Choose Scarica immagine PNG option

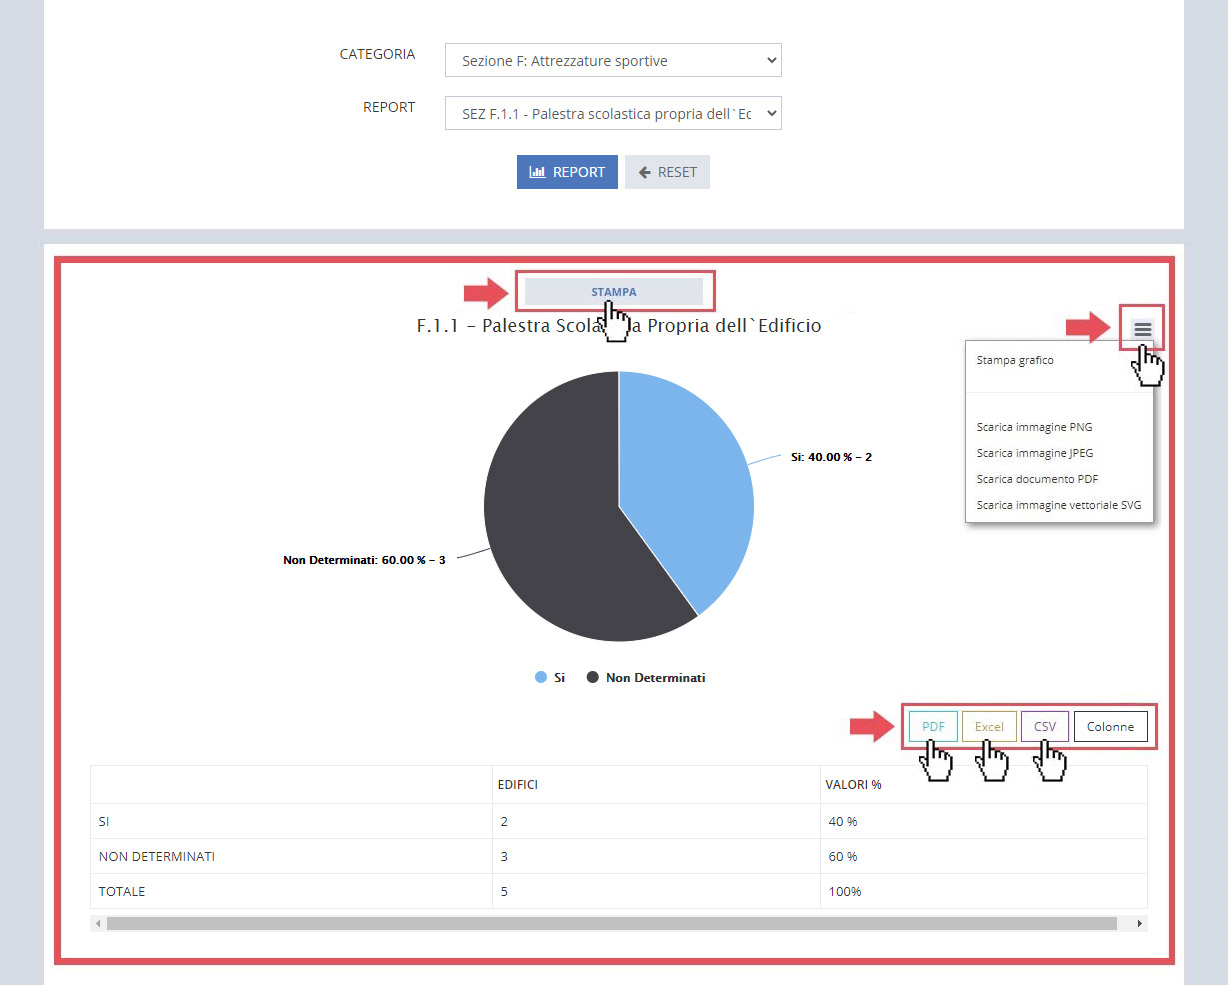pyautogui.click(x=1034, y=427)
